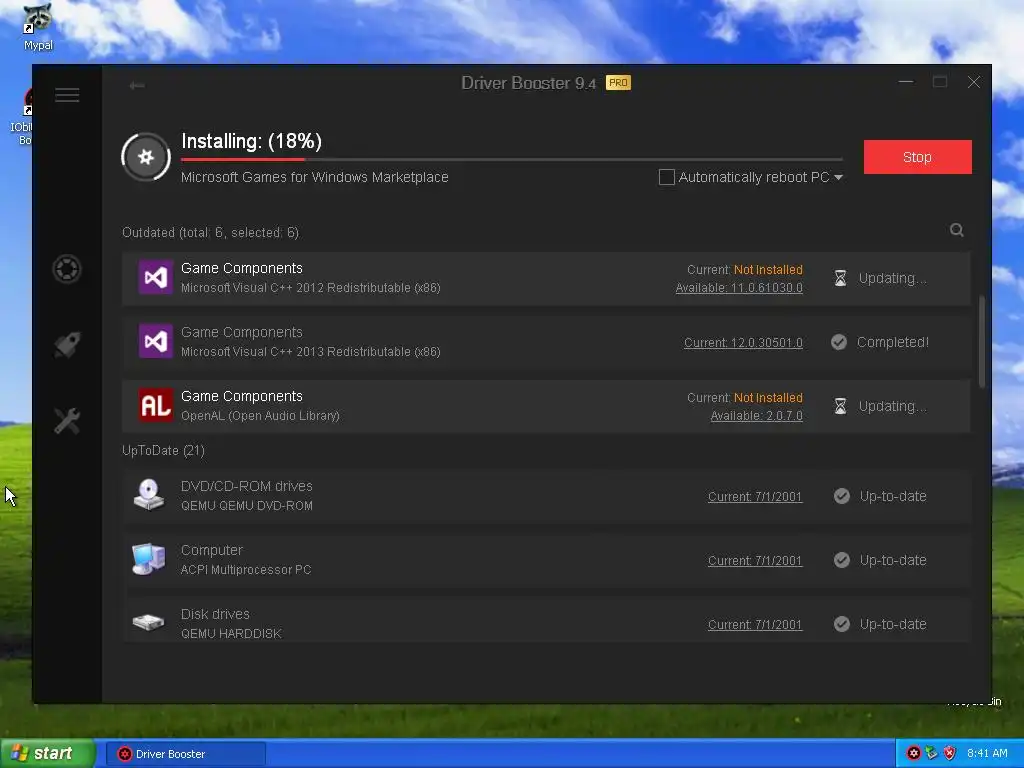Viewport: 1024px width, 768px height.
Task: Click the Disk drives icon
Action: 149,622
